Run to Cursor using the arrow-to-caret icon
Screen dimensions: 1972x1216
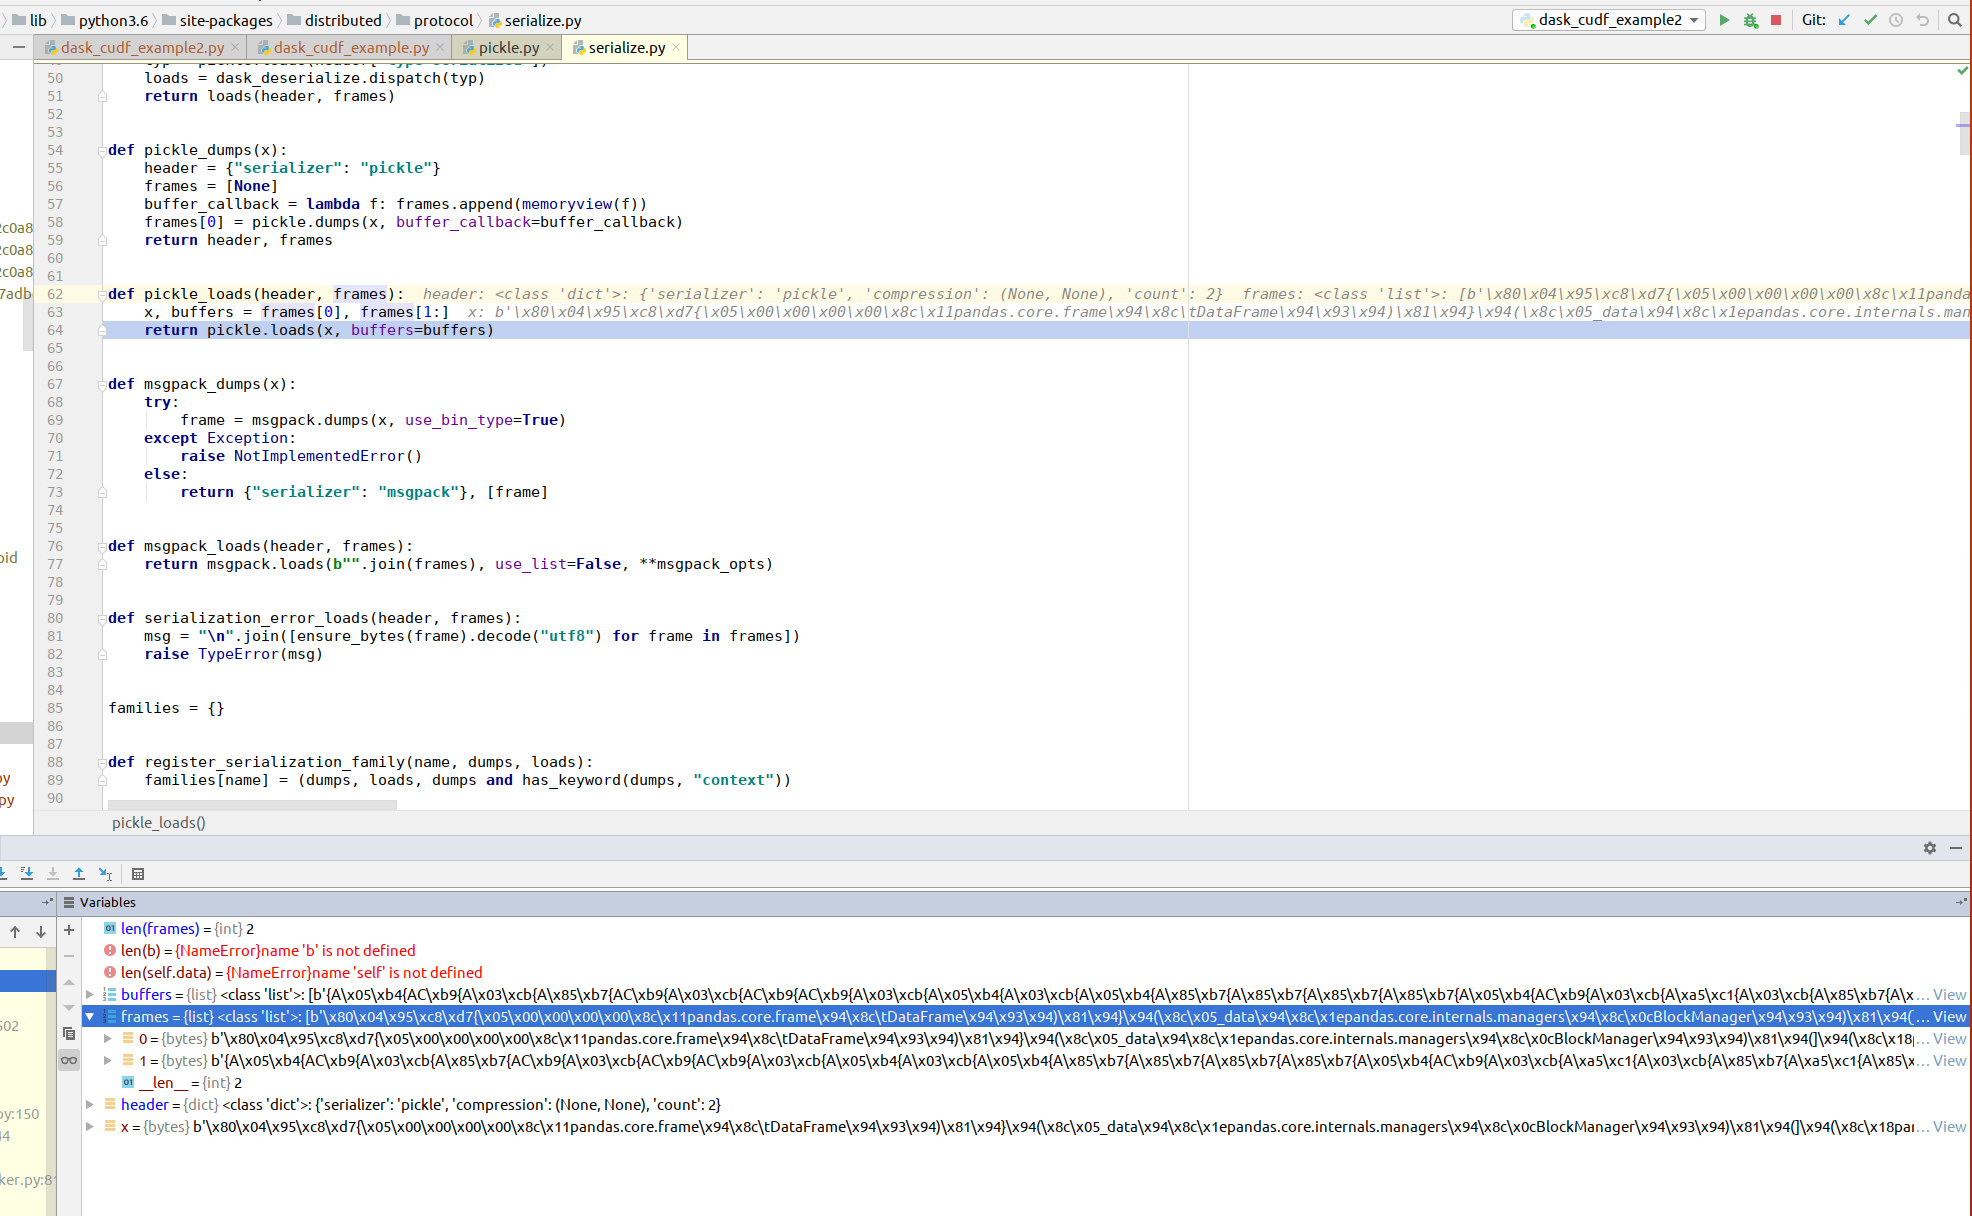pos(105,873)
